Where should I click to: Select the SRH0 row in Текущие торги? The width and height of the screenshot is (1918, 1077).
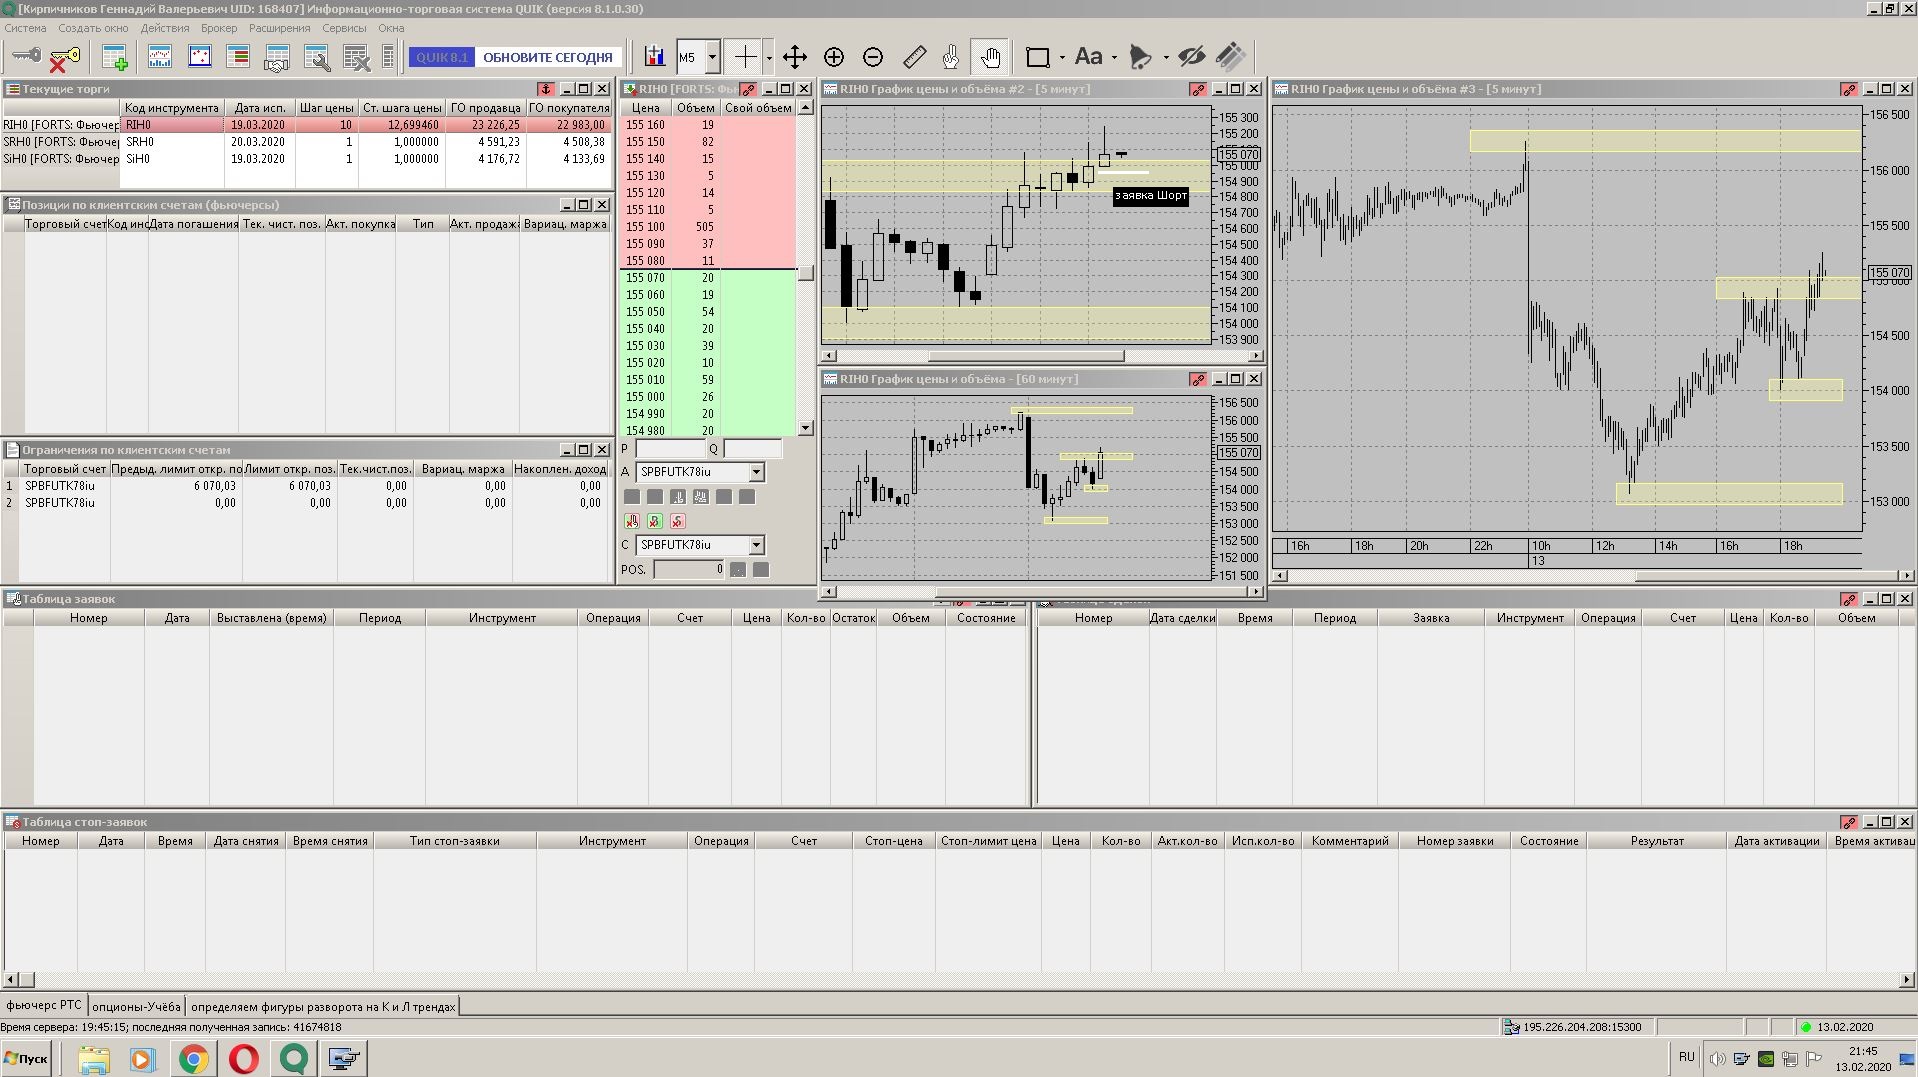[306, 142]
